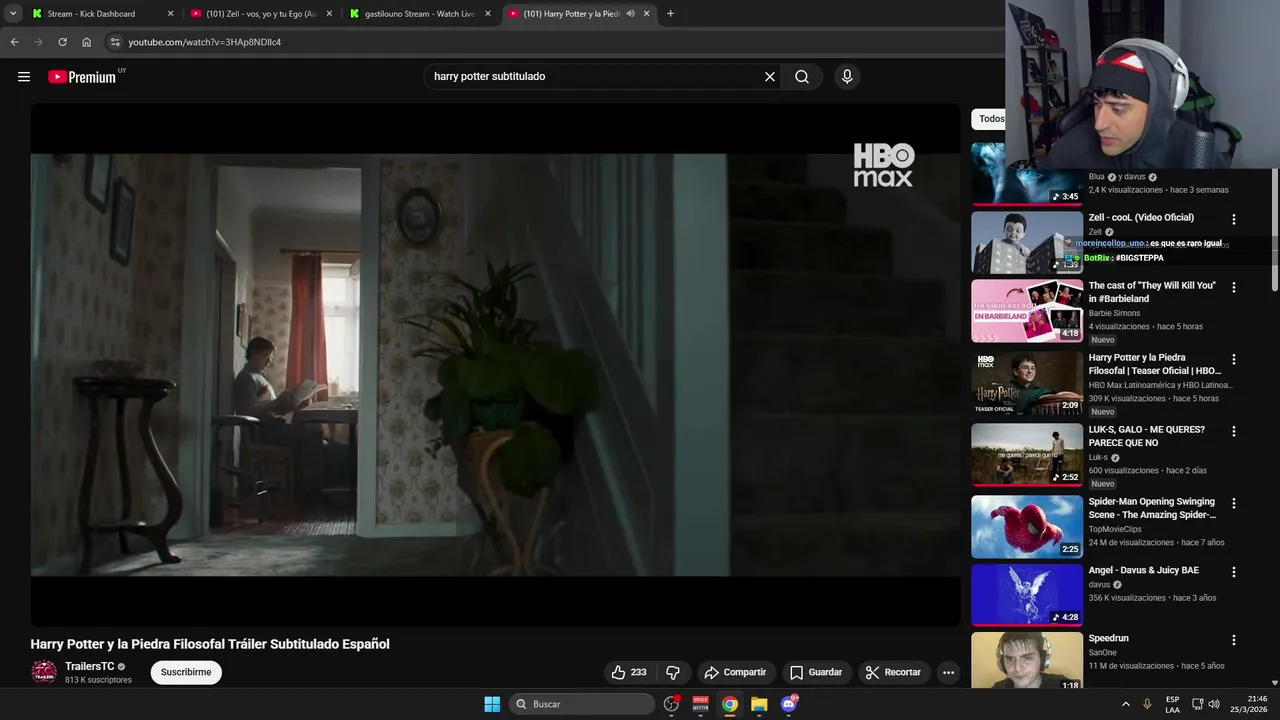Open the TrailersTC channel name link
Screen dimensions: 1280x720
coord(90,666)
